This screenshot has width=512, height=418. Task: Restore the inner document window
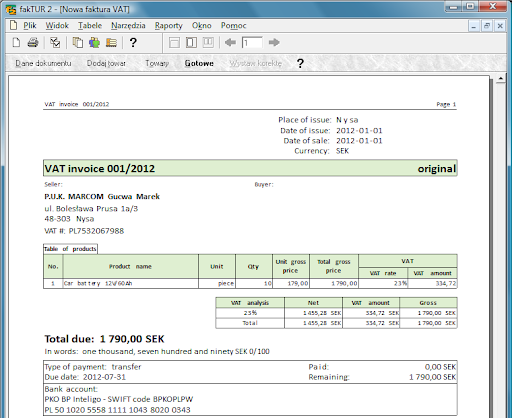pyautogui.click(x=487, y=26)
